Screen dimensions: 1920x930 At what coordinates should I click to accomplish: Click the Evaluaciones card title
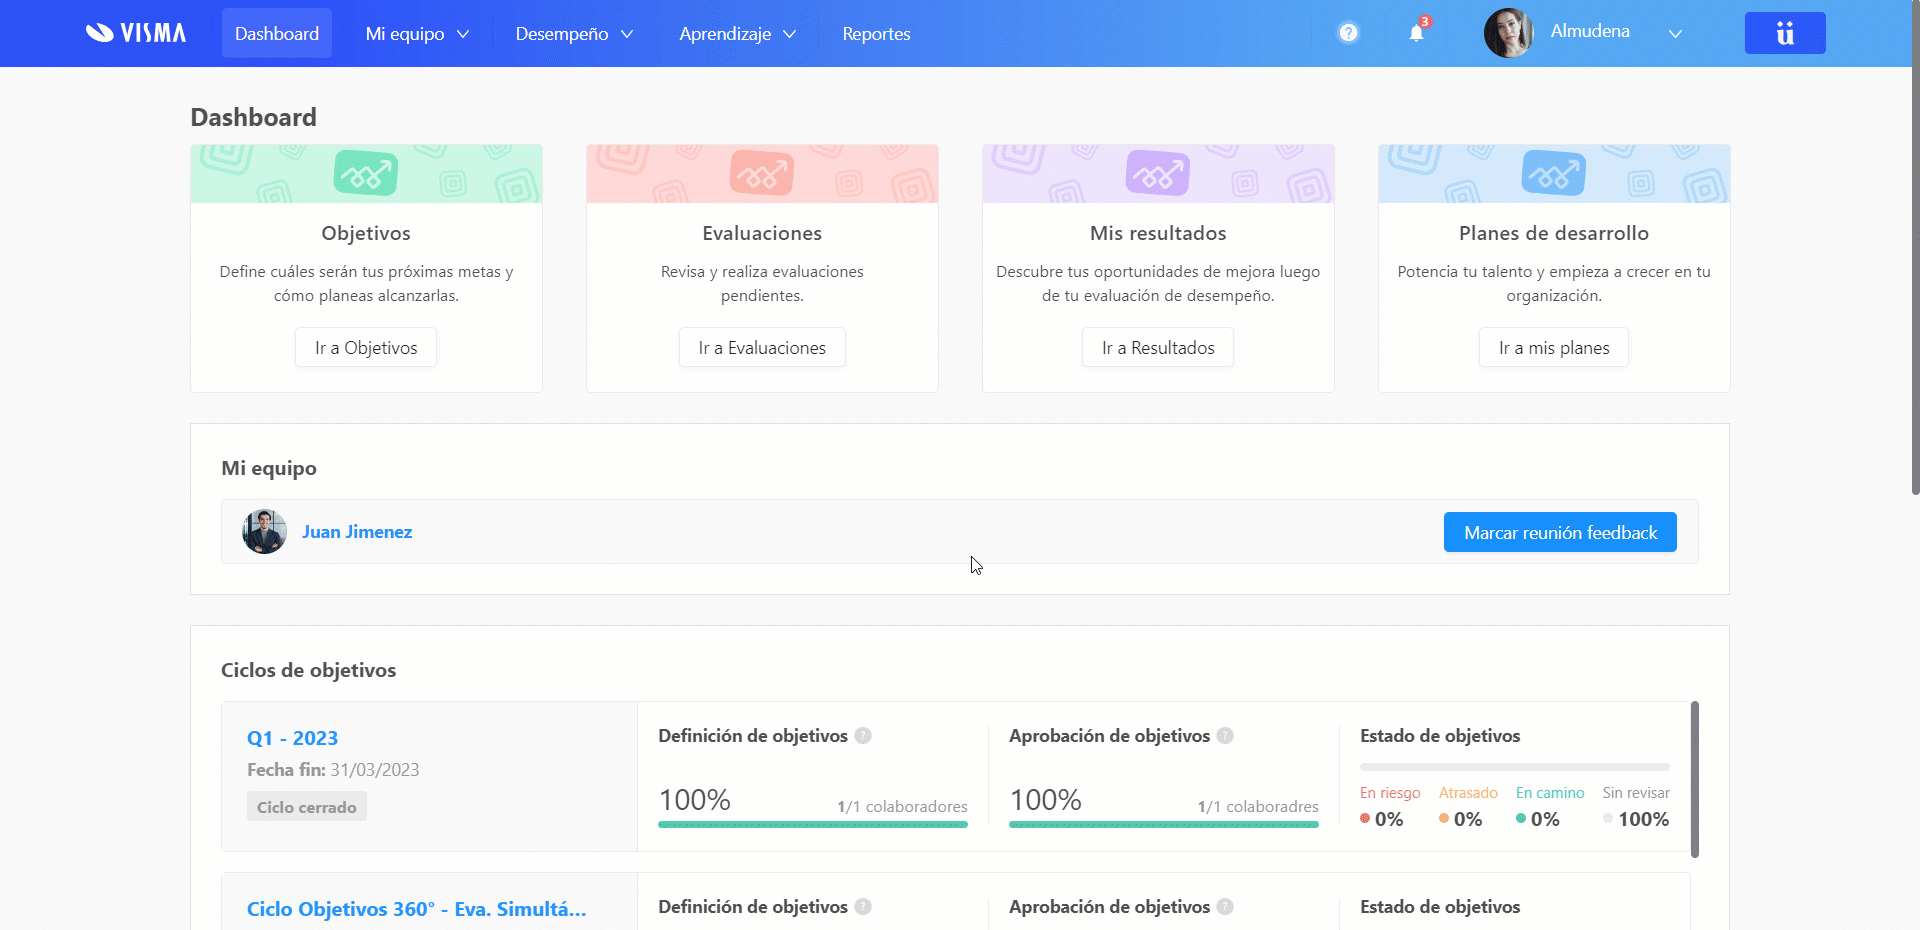coord(762,233)
